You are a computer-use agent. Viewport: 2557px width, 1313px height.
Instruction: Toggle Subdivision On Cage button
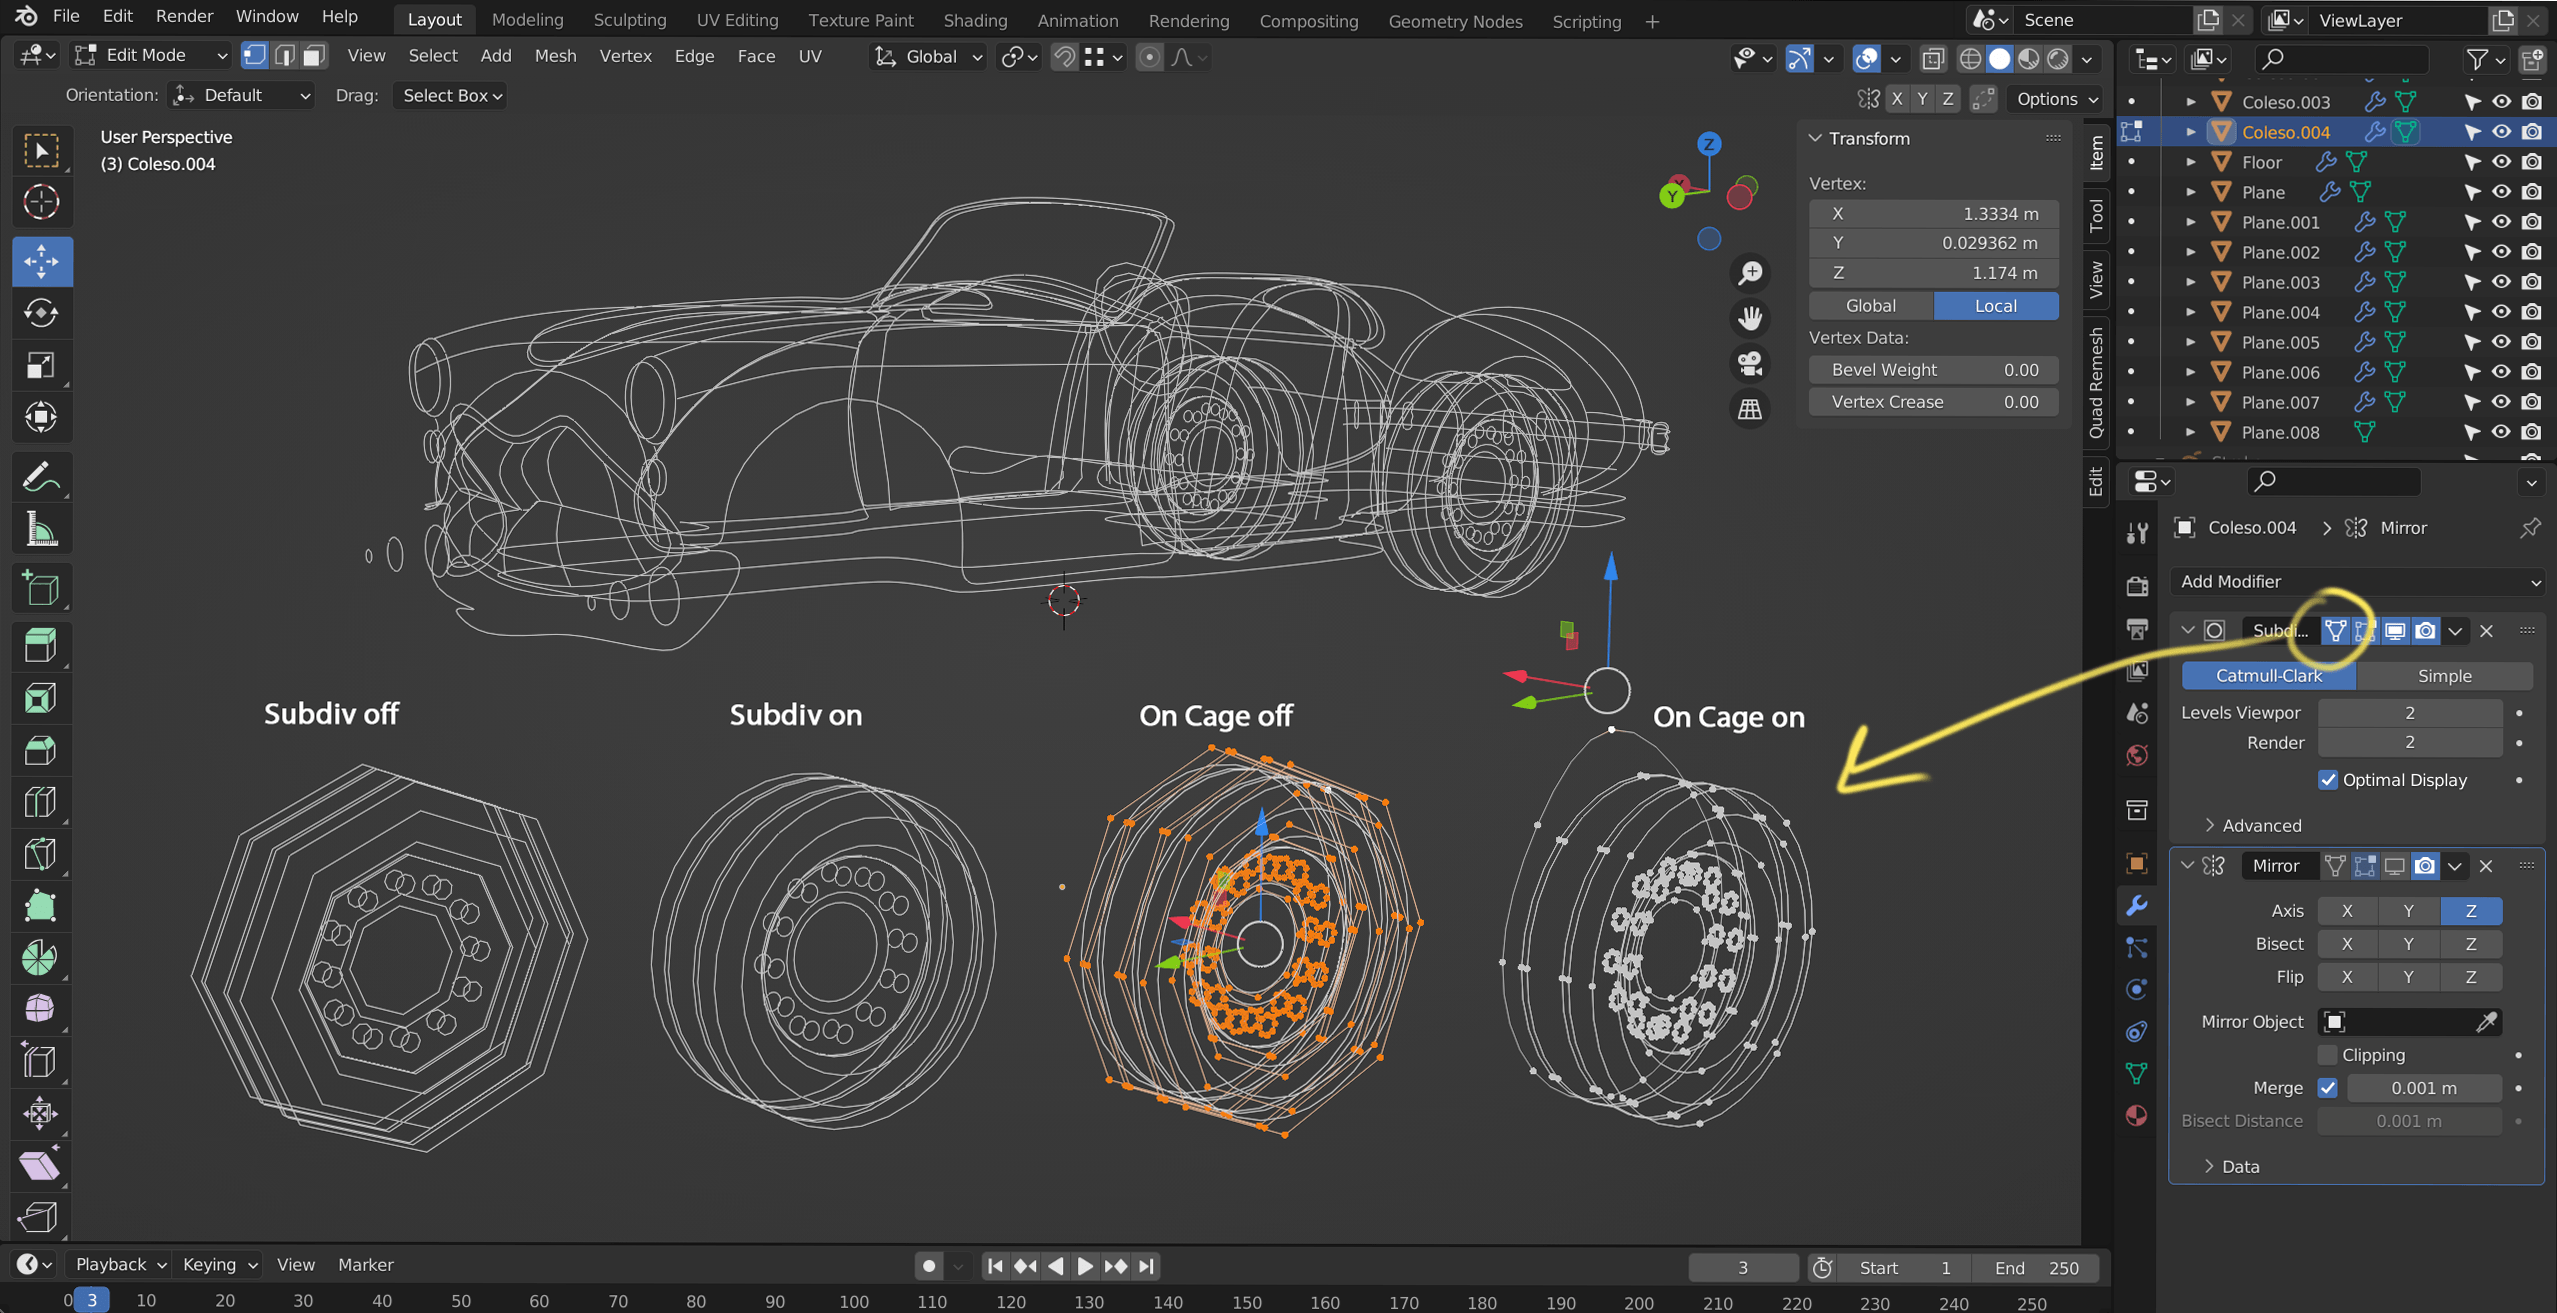[2335, 631]
